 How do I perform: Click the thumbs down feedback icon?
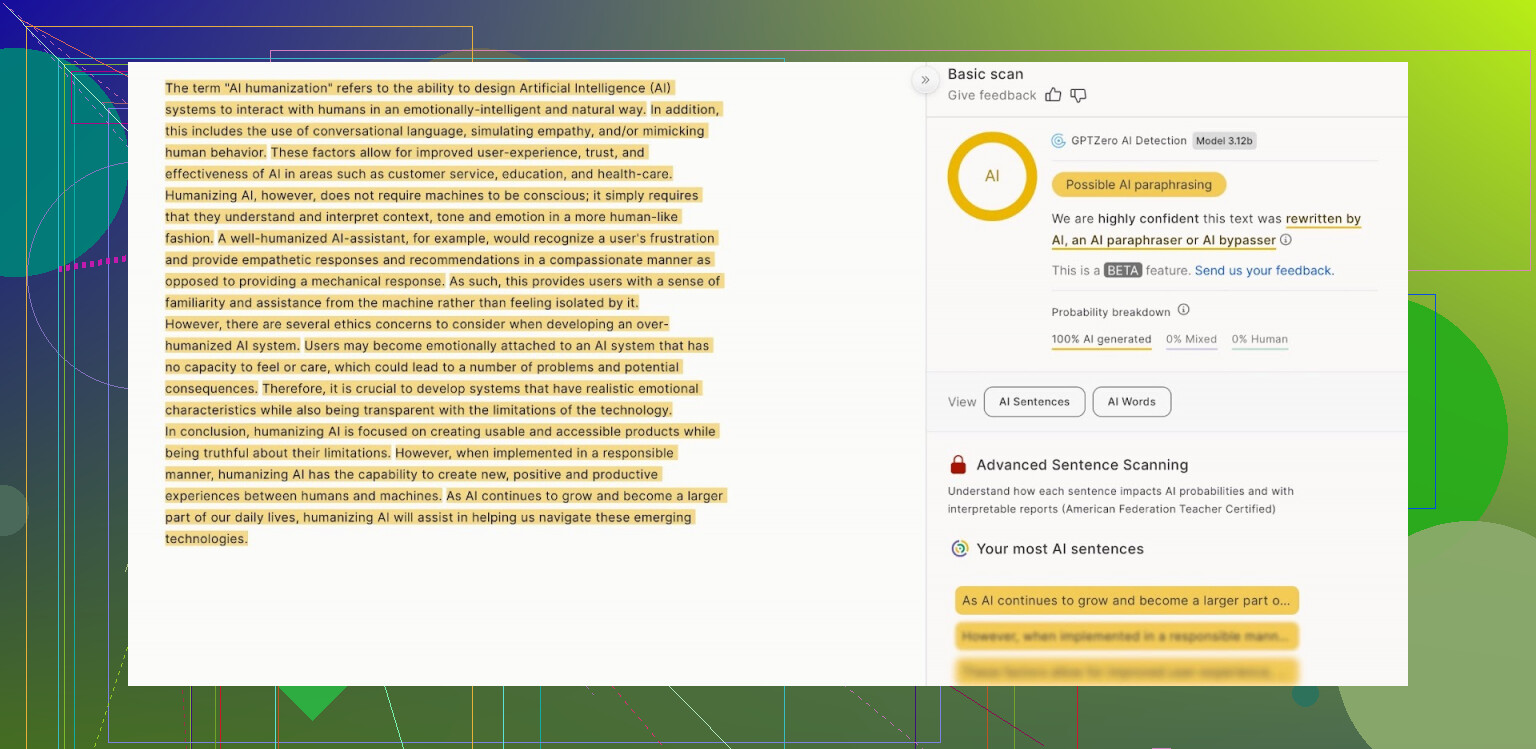pyautogui.click(x=1078, y=95)
